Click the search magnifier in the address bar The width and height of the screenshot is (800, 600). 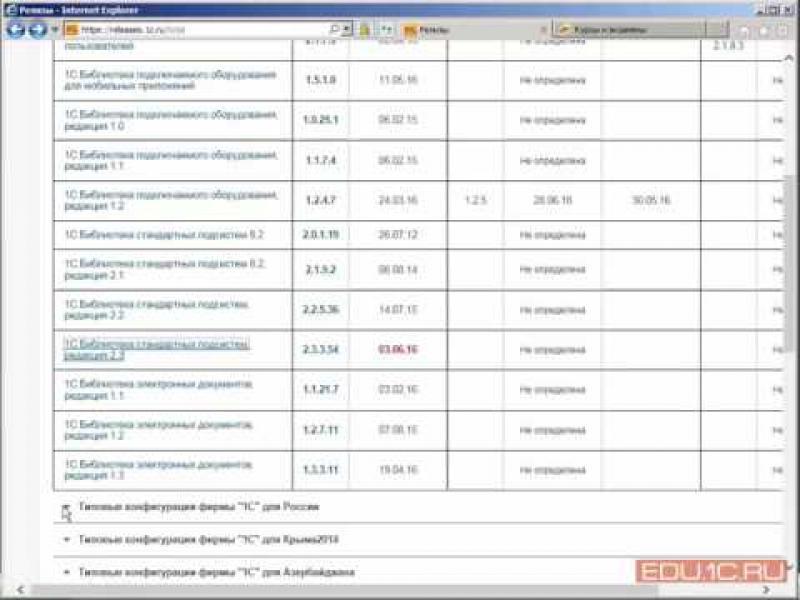click(333, 29)
